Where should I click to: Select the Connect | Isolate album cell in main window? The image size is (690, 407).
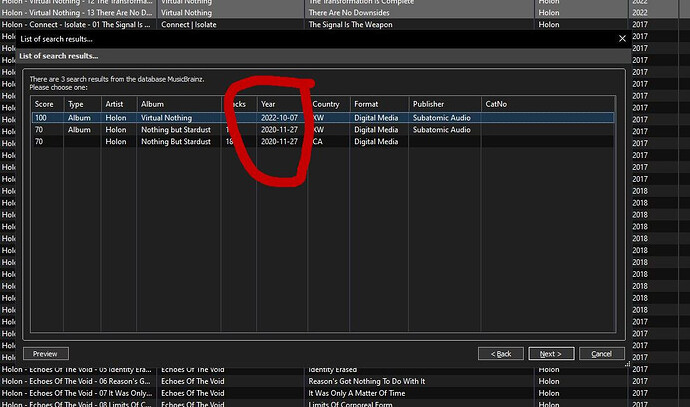point(189,25)
